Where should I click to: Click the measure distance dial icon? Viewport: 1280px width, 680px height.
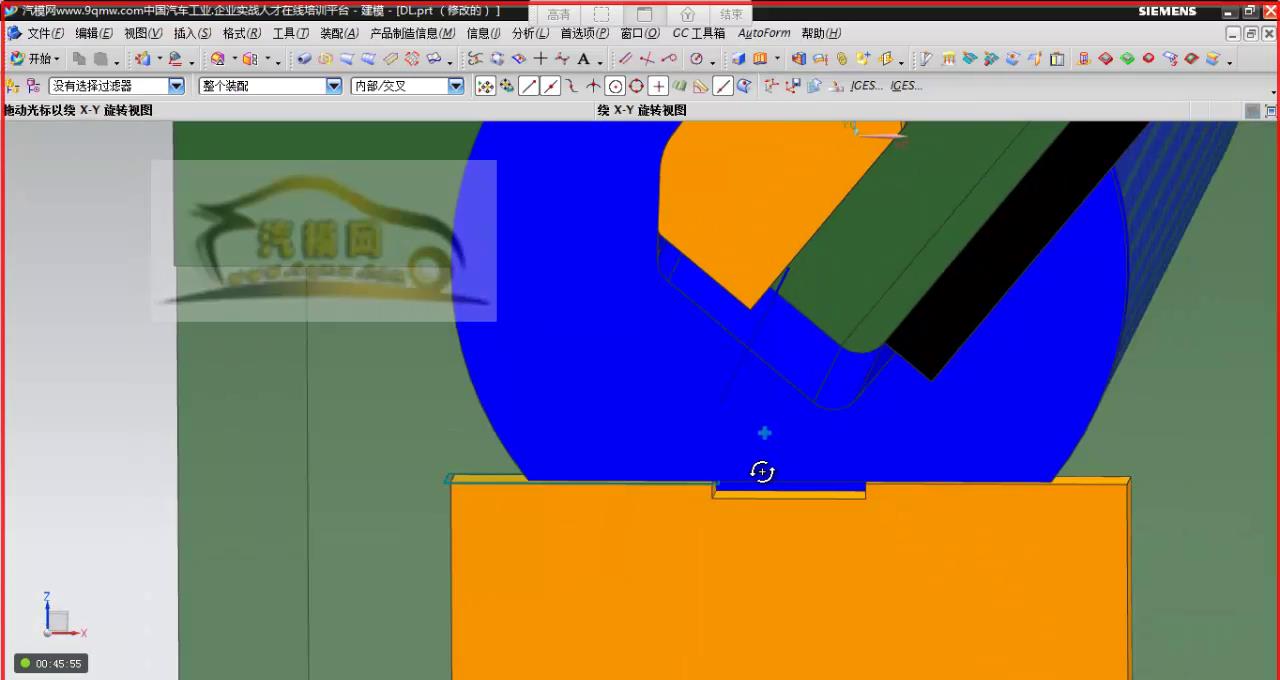pyautogui.click(x=696, y=59)
